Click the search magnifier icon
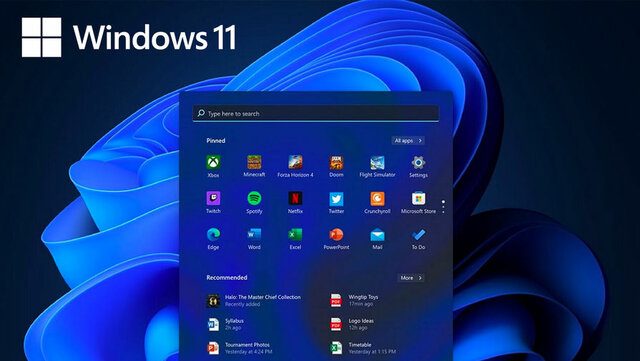640x361 pixels. point(201,113)
